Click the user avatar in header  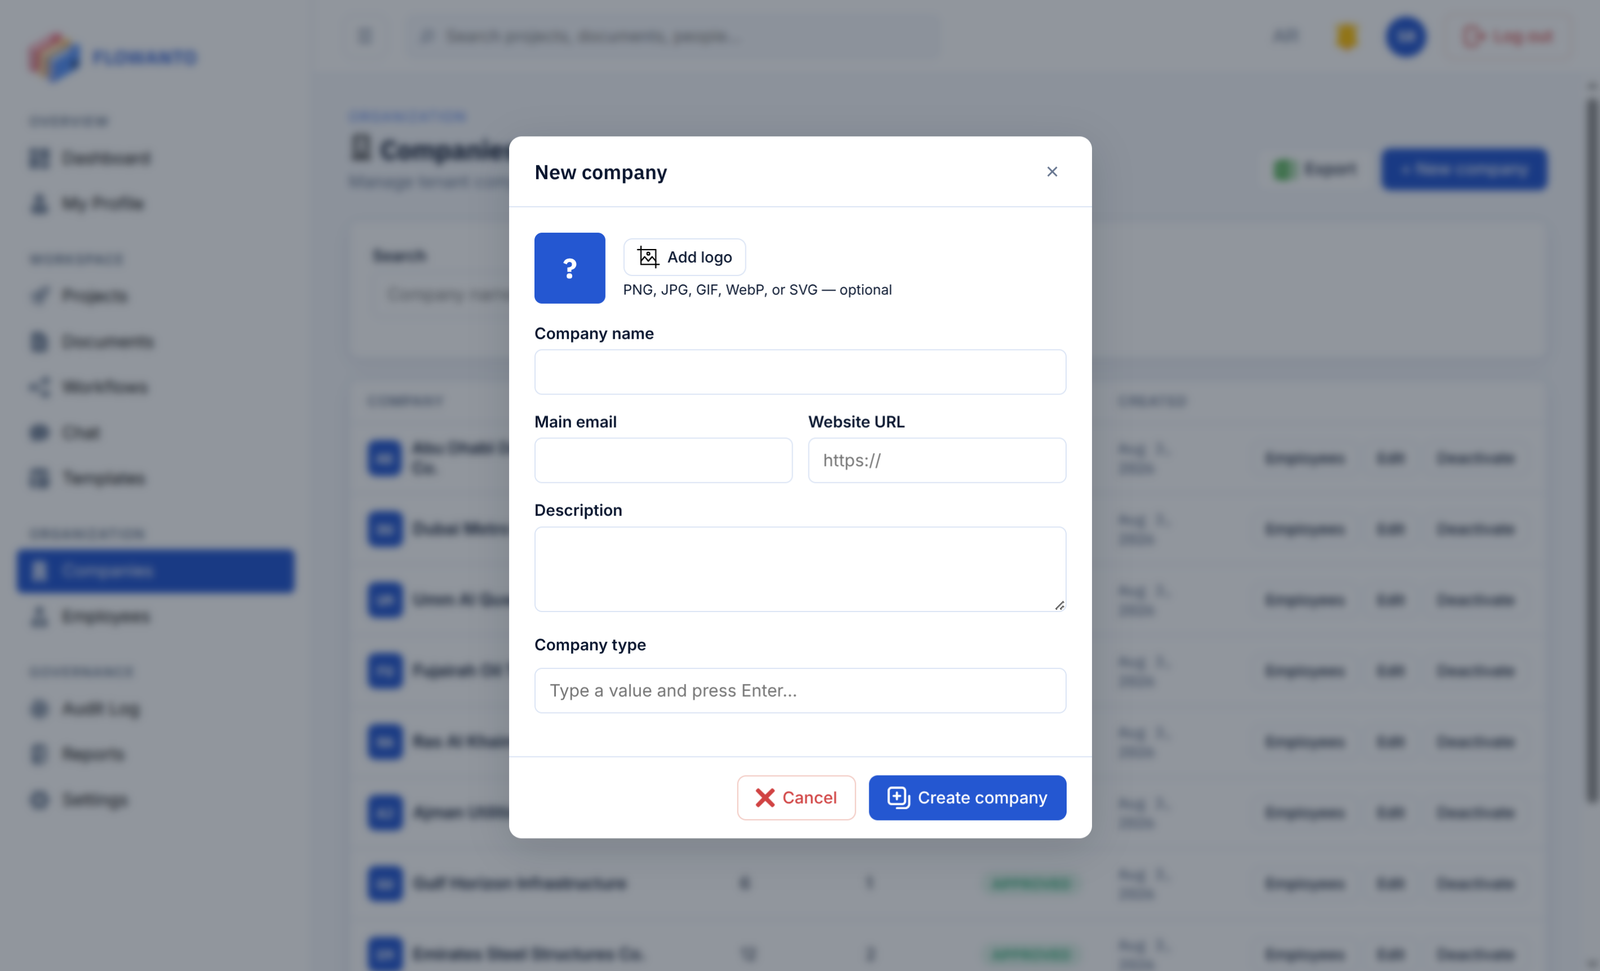tap(1406, 37)
